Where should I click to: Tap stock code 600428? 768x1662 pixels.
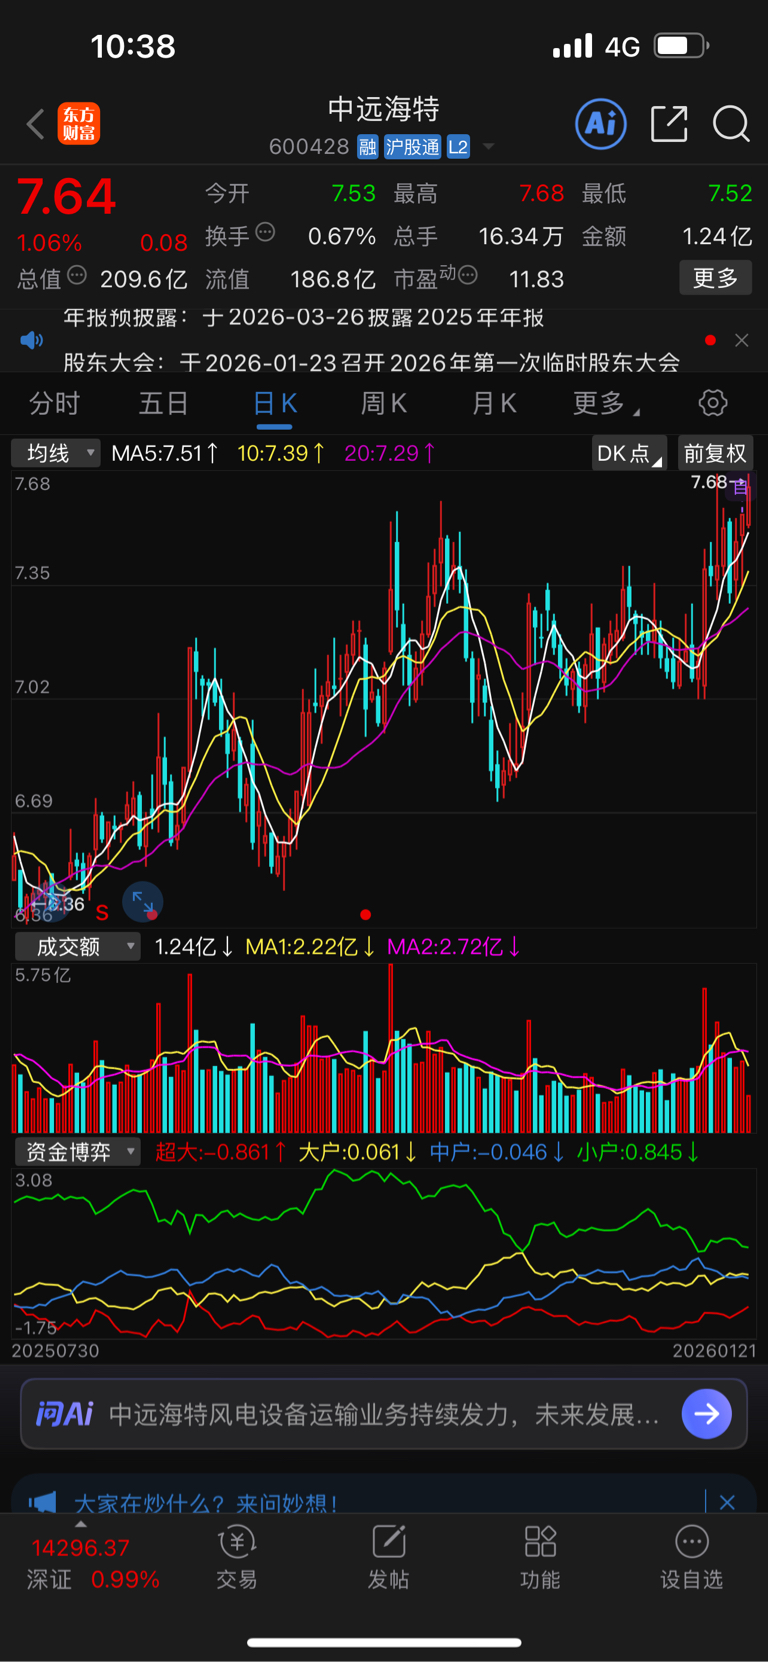(x=309, y=147)
